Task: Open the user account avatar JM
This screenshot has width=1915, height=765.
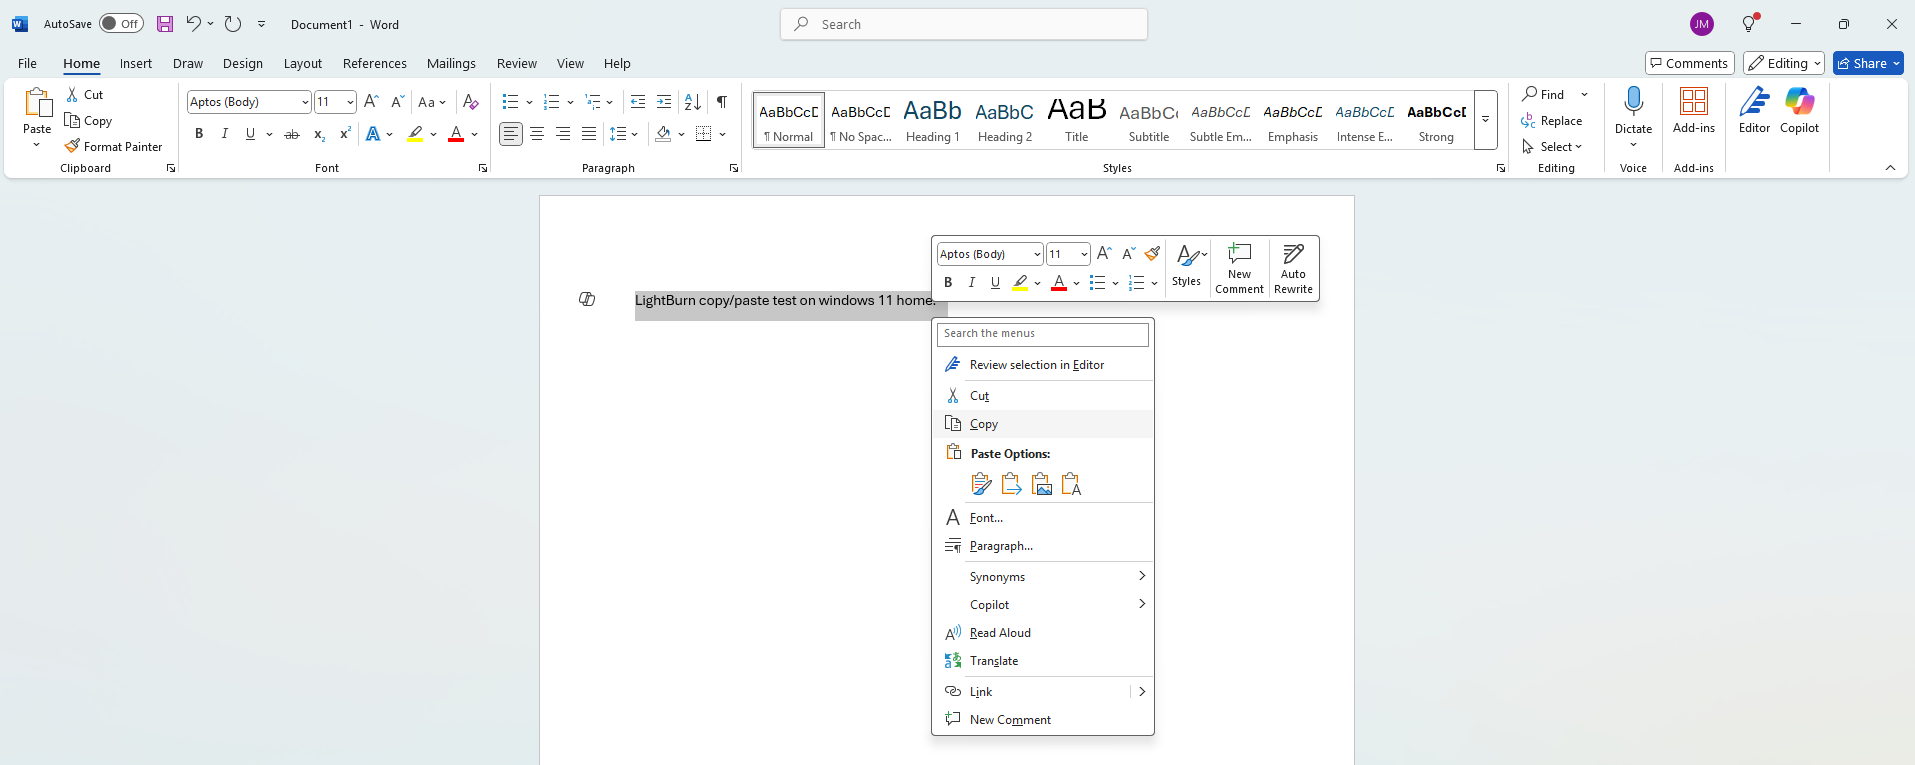Action: click(x=1701, y=24)
